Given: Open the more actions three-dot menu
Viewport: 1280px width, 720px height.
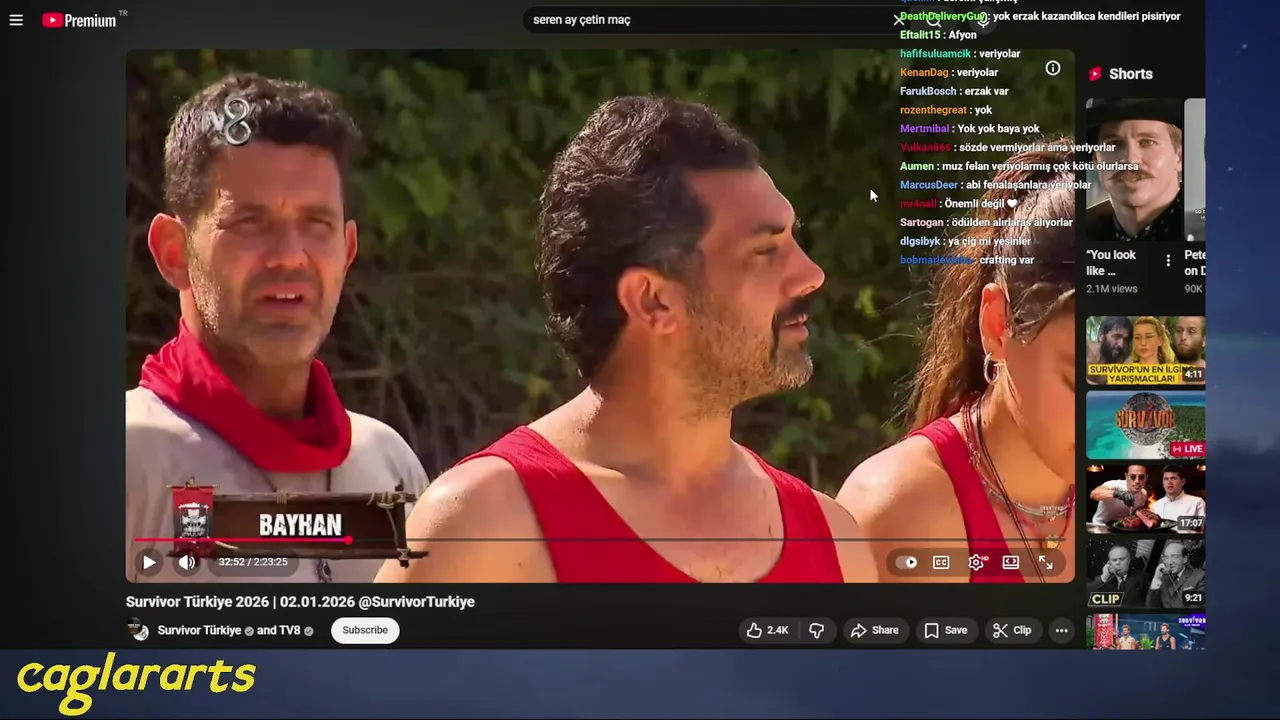Looking at the screenshot, I should pyautogui.click(x=1062, y=630).
